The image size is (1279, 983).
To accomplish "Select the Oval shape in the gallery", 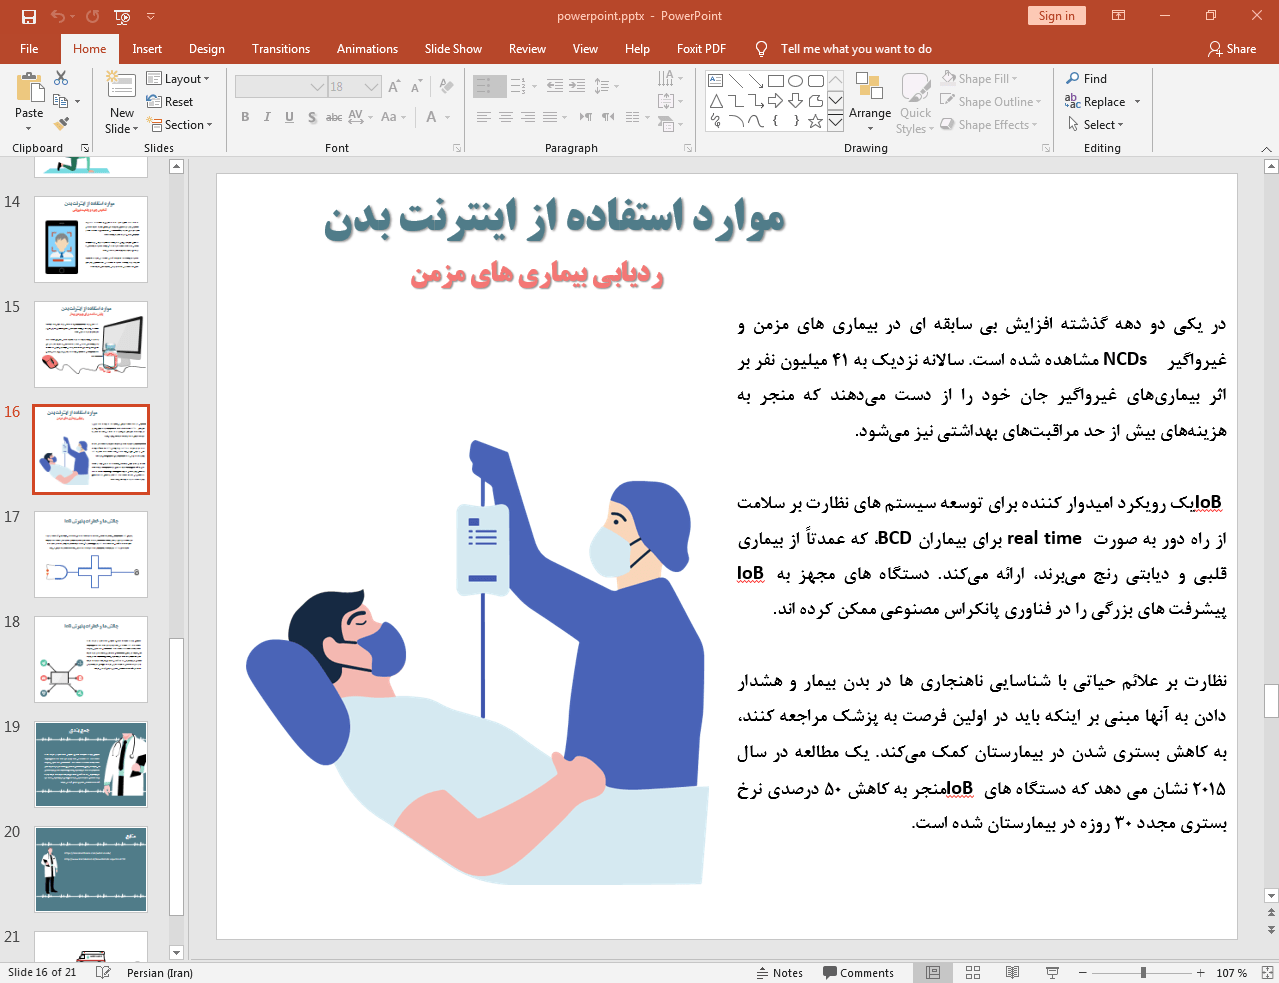I will click(x=795, y=81).
